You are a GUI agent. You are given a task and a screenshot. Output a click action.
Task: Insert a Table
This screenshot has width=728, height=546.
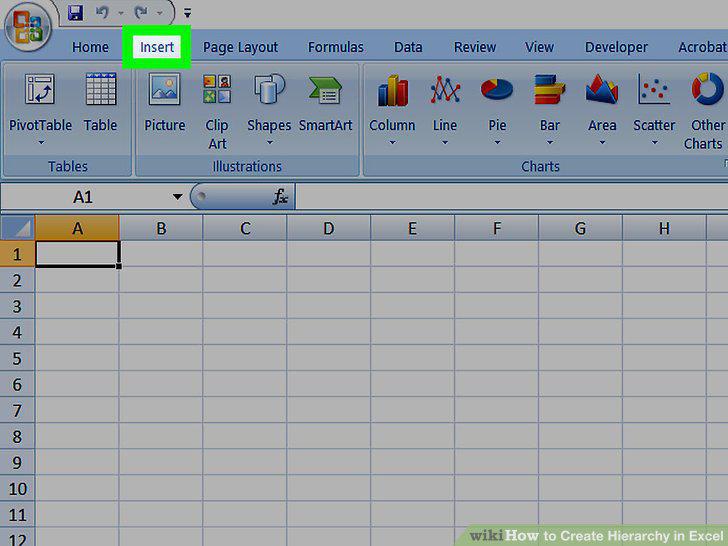[100, 102]
